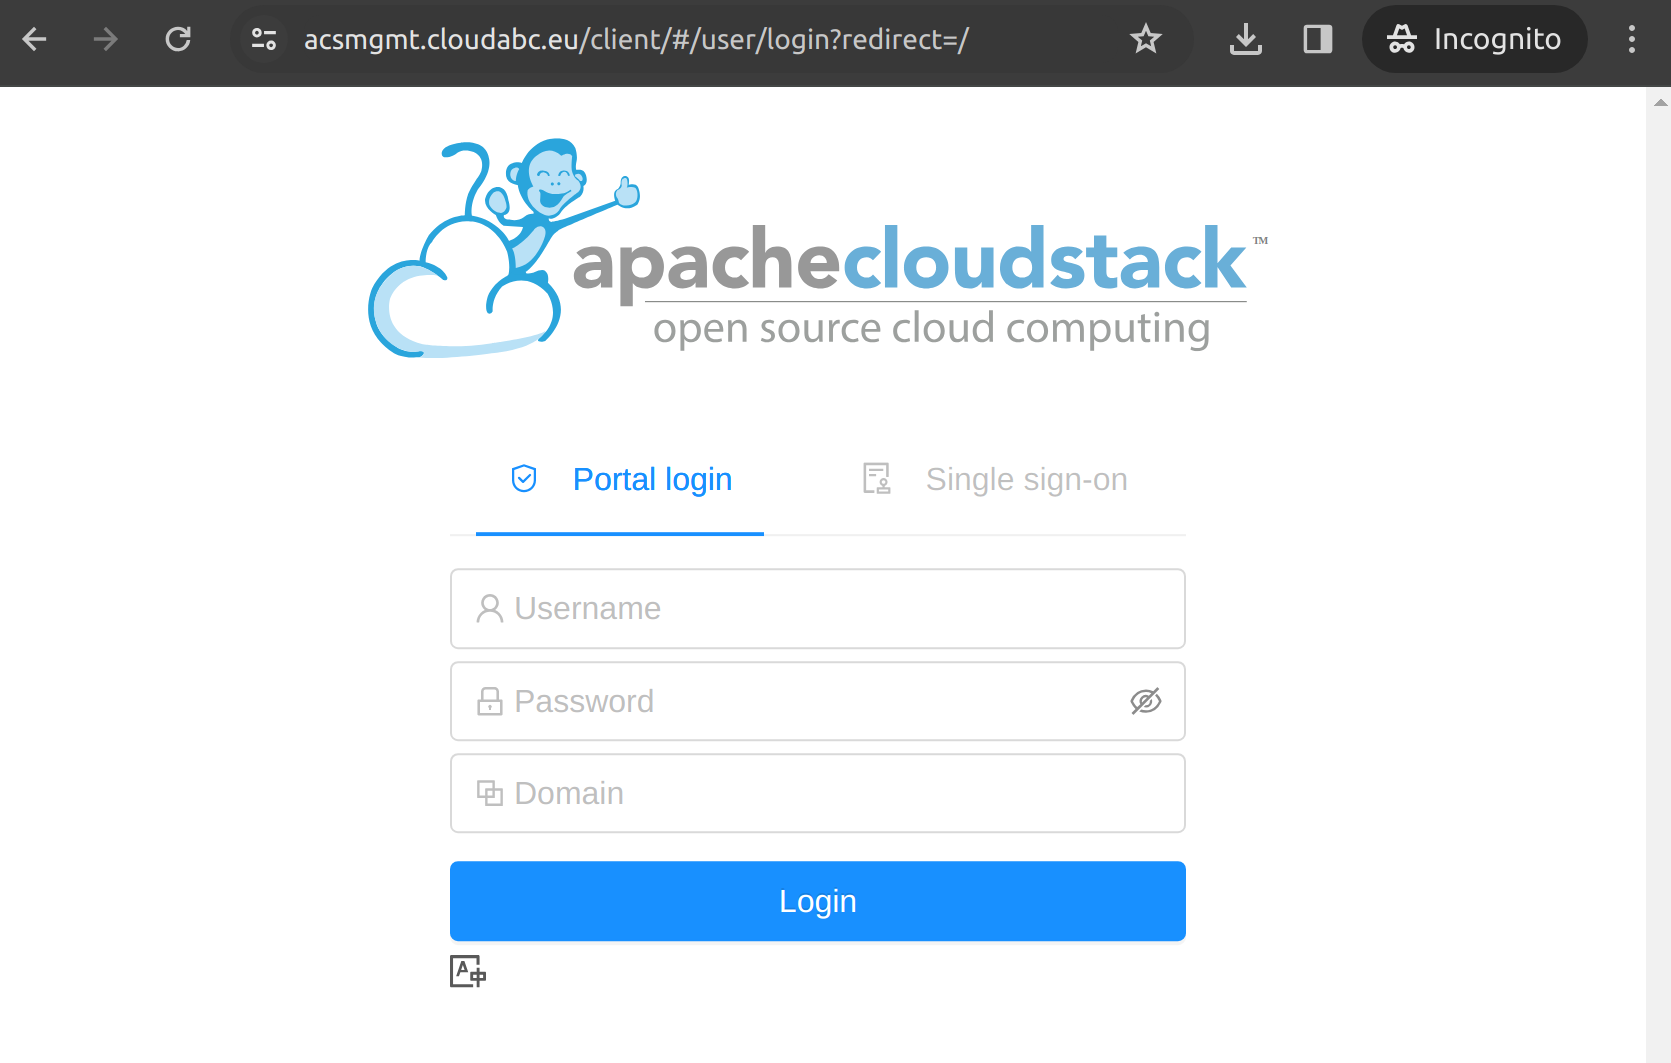
Task: Focus the Username input field
Action: (818, 609)
